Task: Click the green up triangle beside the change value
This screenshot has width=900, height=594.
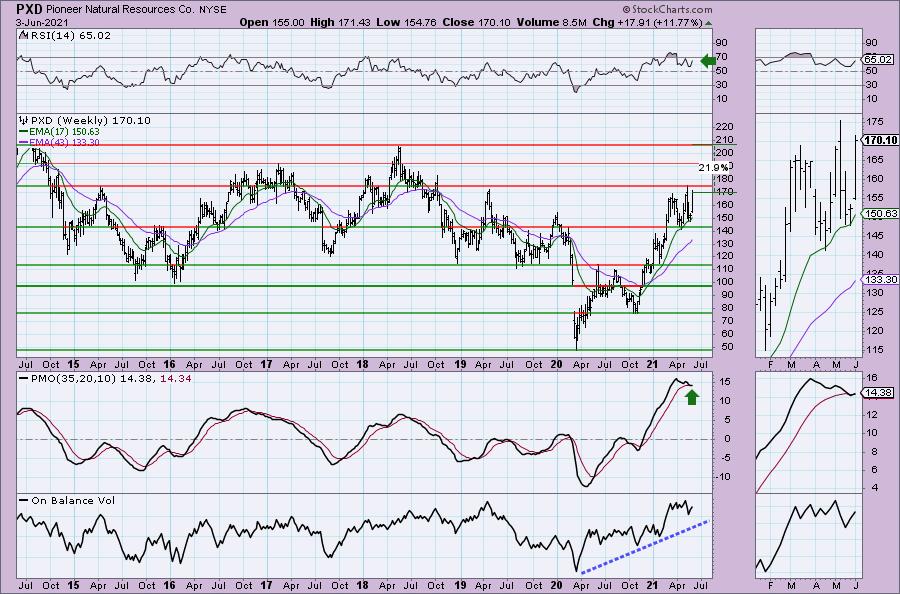Action: [708, 24]
